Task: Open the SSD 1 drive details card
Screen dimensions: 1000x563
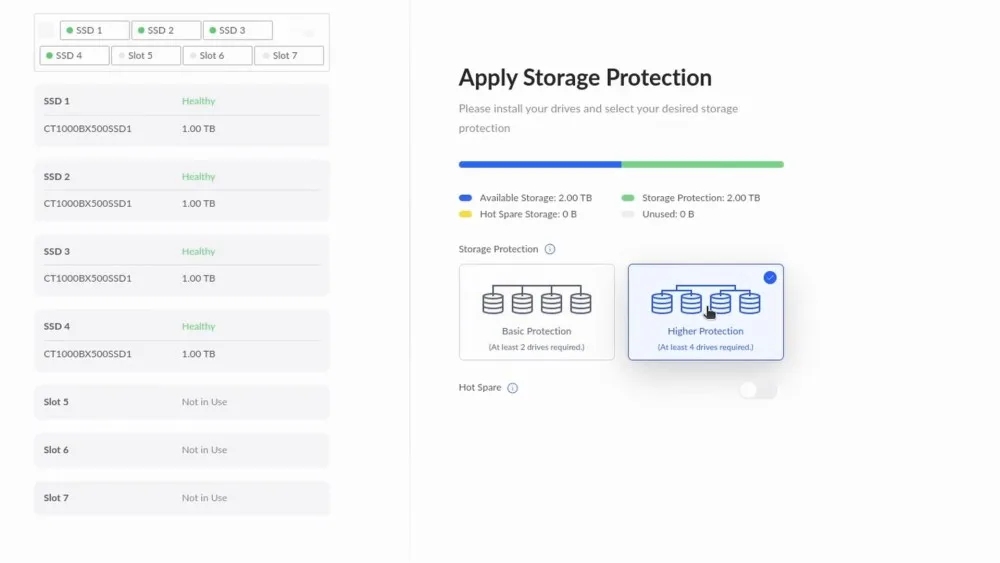Action: pos(181,115)
